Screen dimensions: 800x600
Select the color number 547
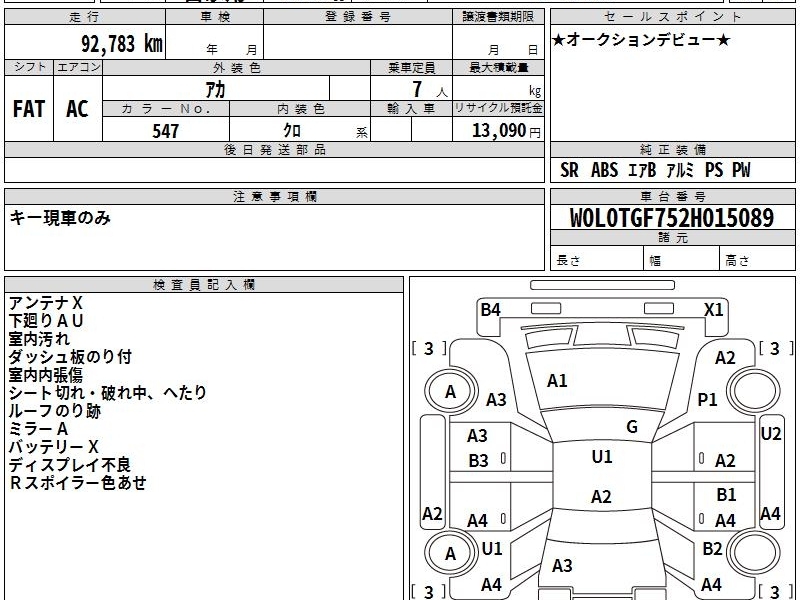coord(166,131)
